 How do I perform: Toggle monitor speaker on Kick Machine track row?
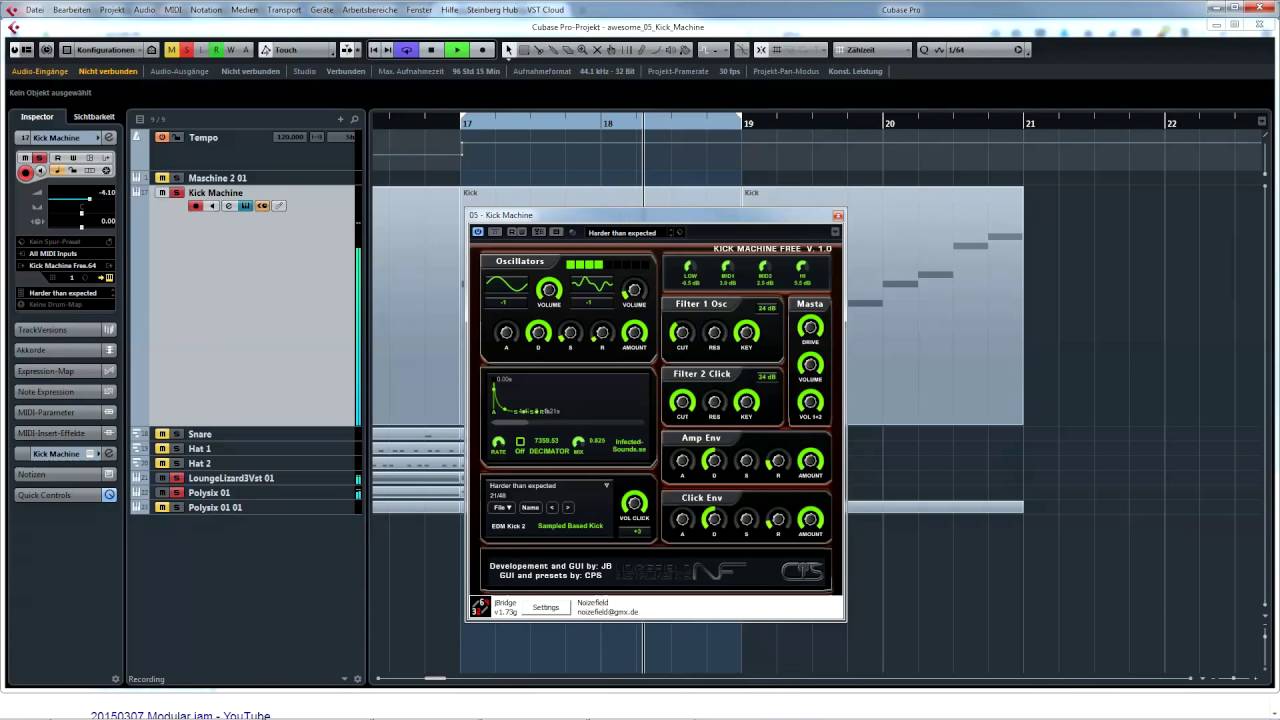[x=212, y=206]
